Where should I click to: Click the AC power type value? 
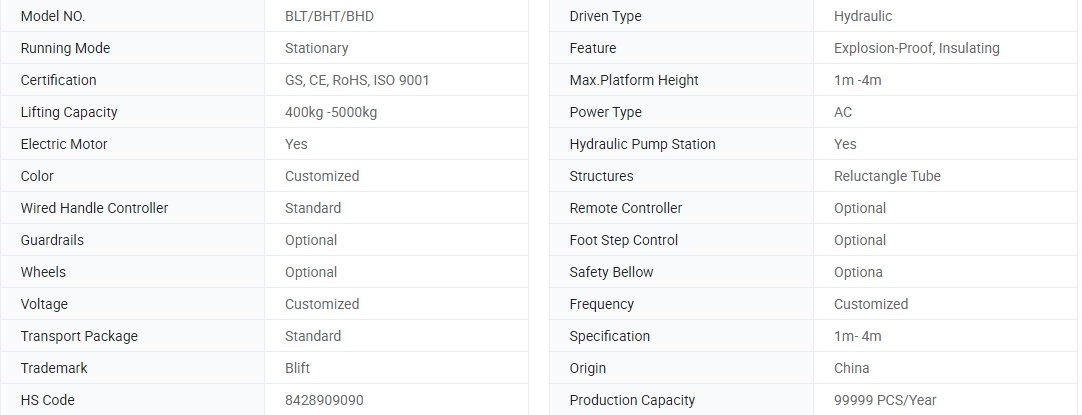coord(842,112)
